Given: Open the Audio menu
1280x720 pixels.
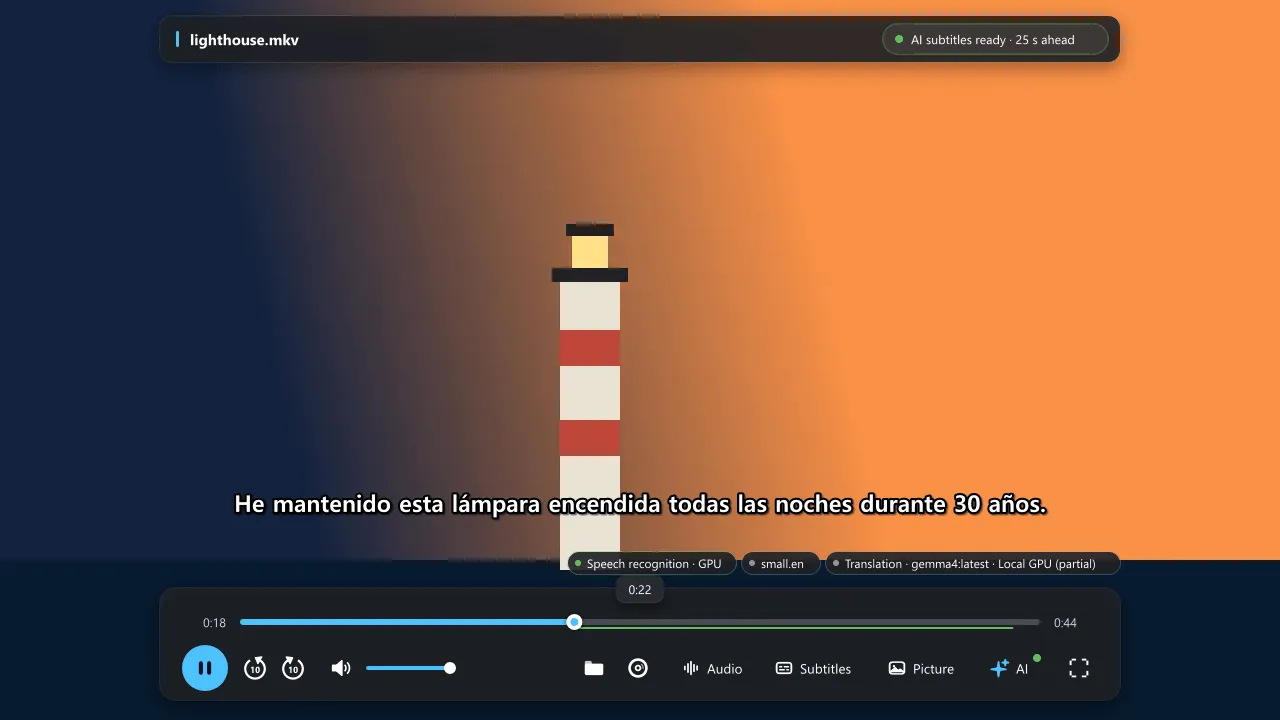Looking at the screenshot, I should coord(713,668).
